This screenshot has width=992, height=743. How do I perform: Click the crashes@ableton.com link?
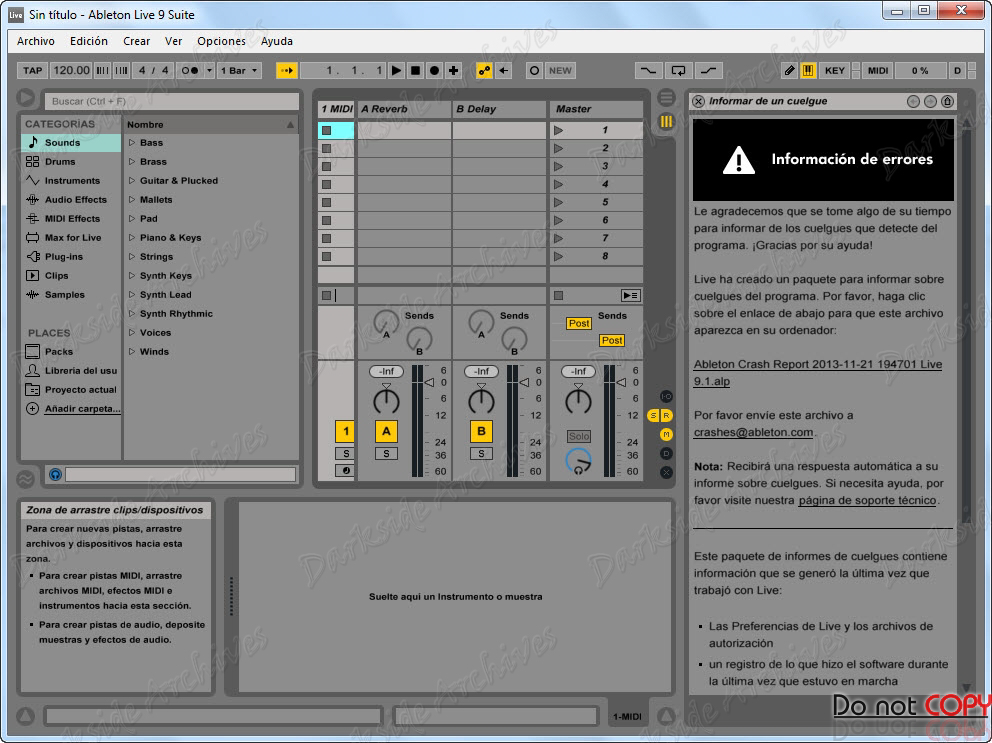point(753,432)
